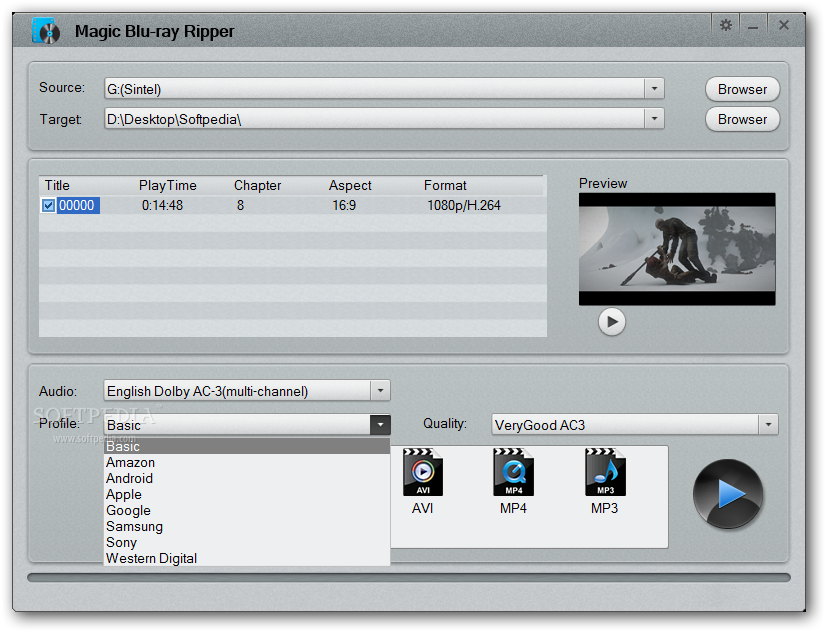Choose Google in the profile list
Screen dimensions: 826x632
point(247,510)
